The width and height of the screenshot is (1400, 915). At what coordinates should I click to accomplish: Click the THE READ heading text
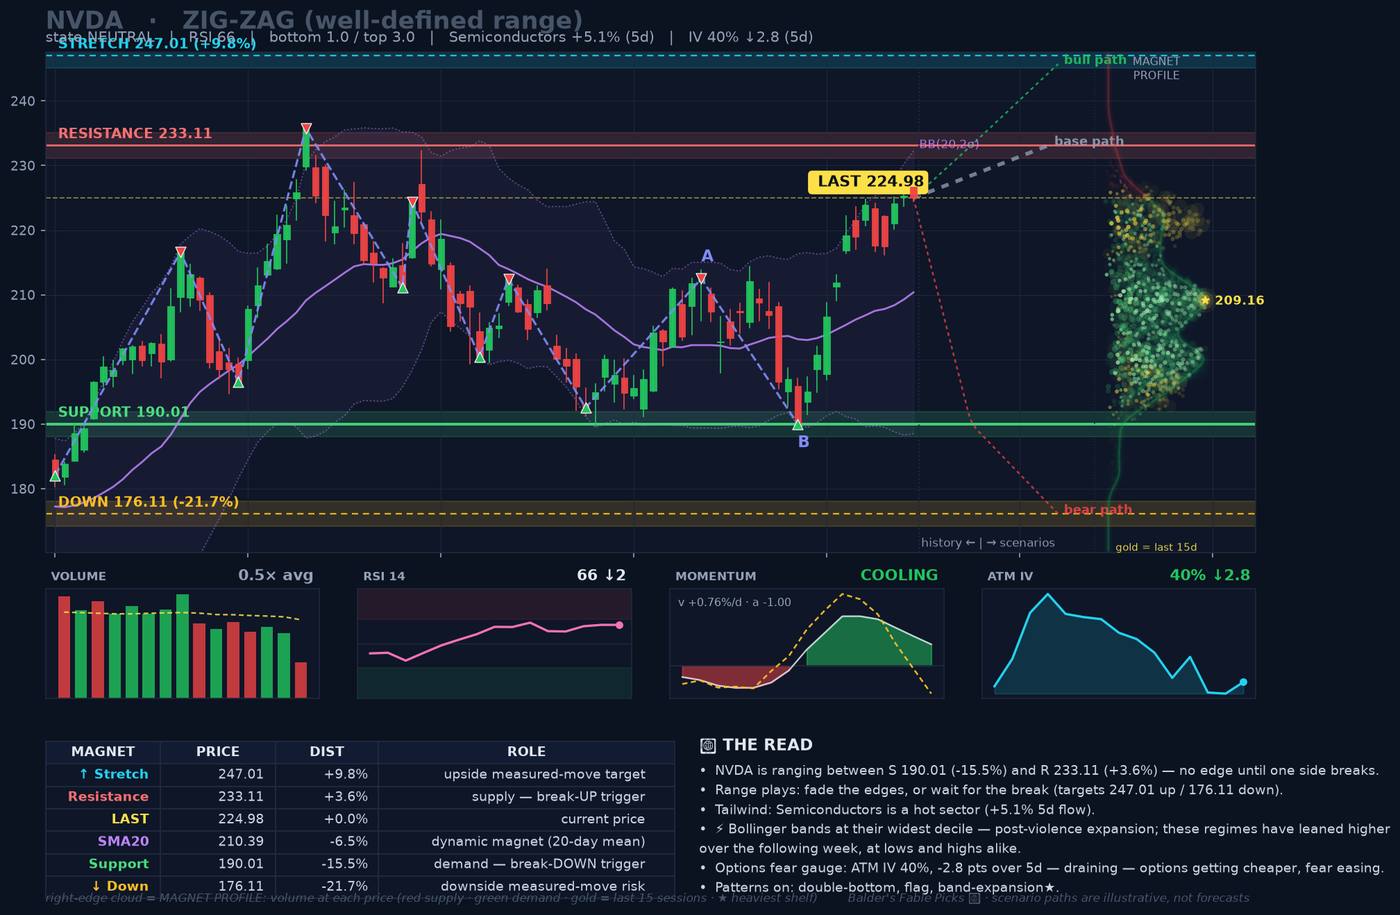pos(768,745)
